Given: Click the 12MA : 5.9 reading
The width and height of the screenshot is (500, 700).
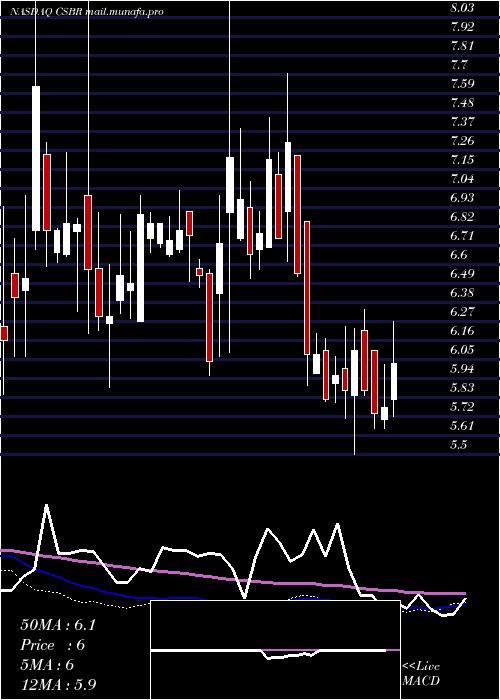Looking at the screenshot, I should [58, 685].
